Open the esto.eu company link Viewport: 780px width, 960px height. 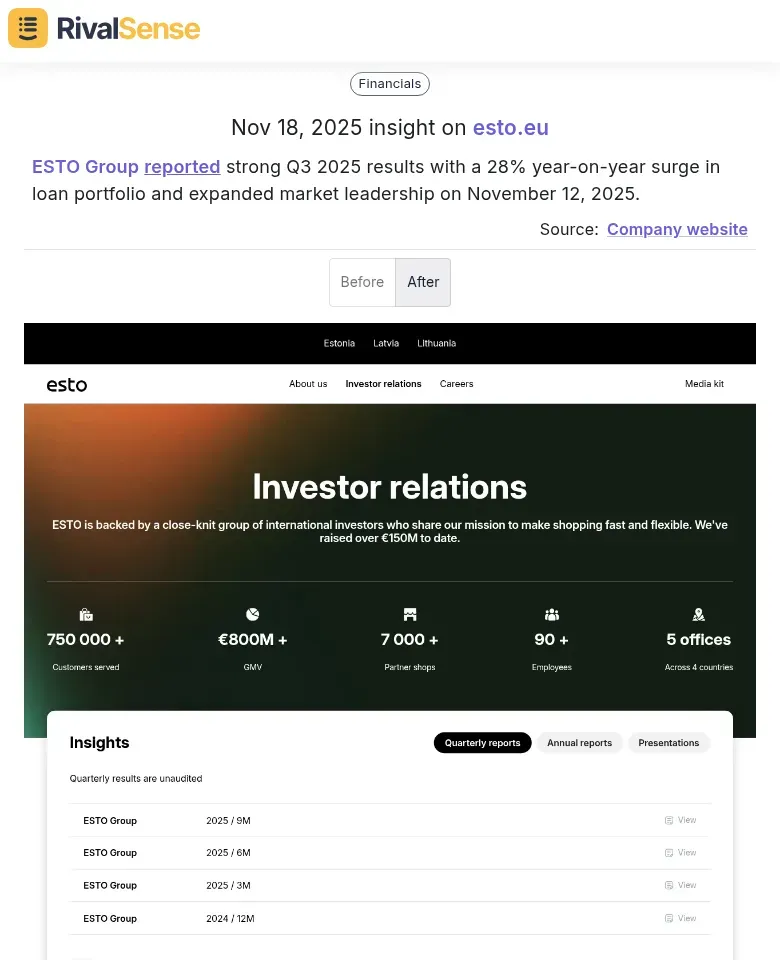coord(510,128)
